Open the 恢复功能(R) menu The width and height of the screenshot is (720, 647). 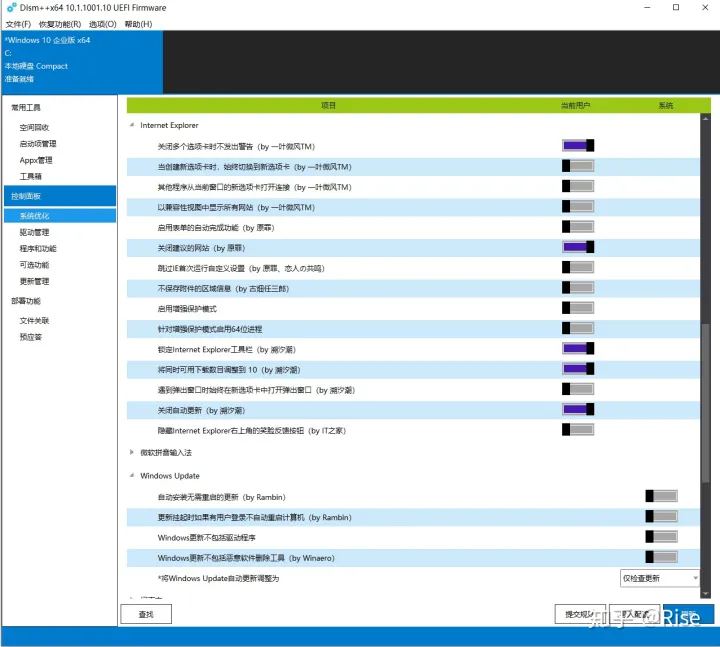(60, 24)
